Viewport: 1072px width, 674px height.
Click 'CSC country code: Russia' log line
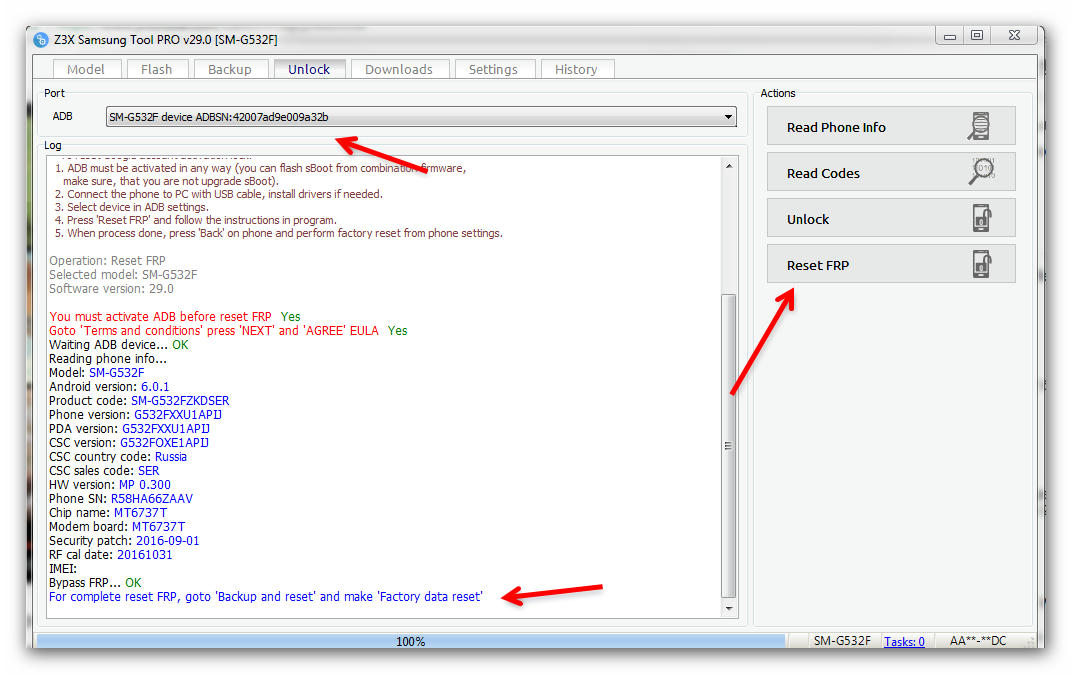[x=118, y=457]
